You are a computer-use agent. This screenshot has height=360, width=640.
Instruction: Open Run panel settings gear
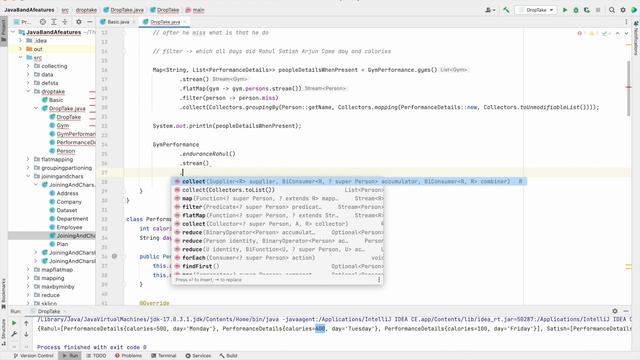pos(615,311)
